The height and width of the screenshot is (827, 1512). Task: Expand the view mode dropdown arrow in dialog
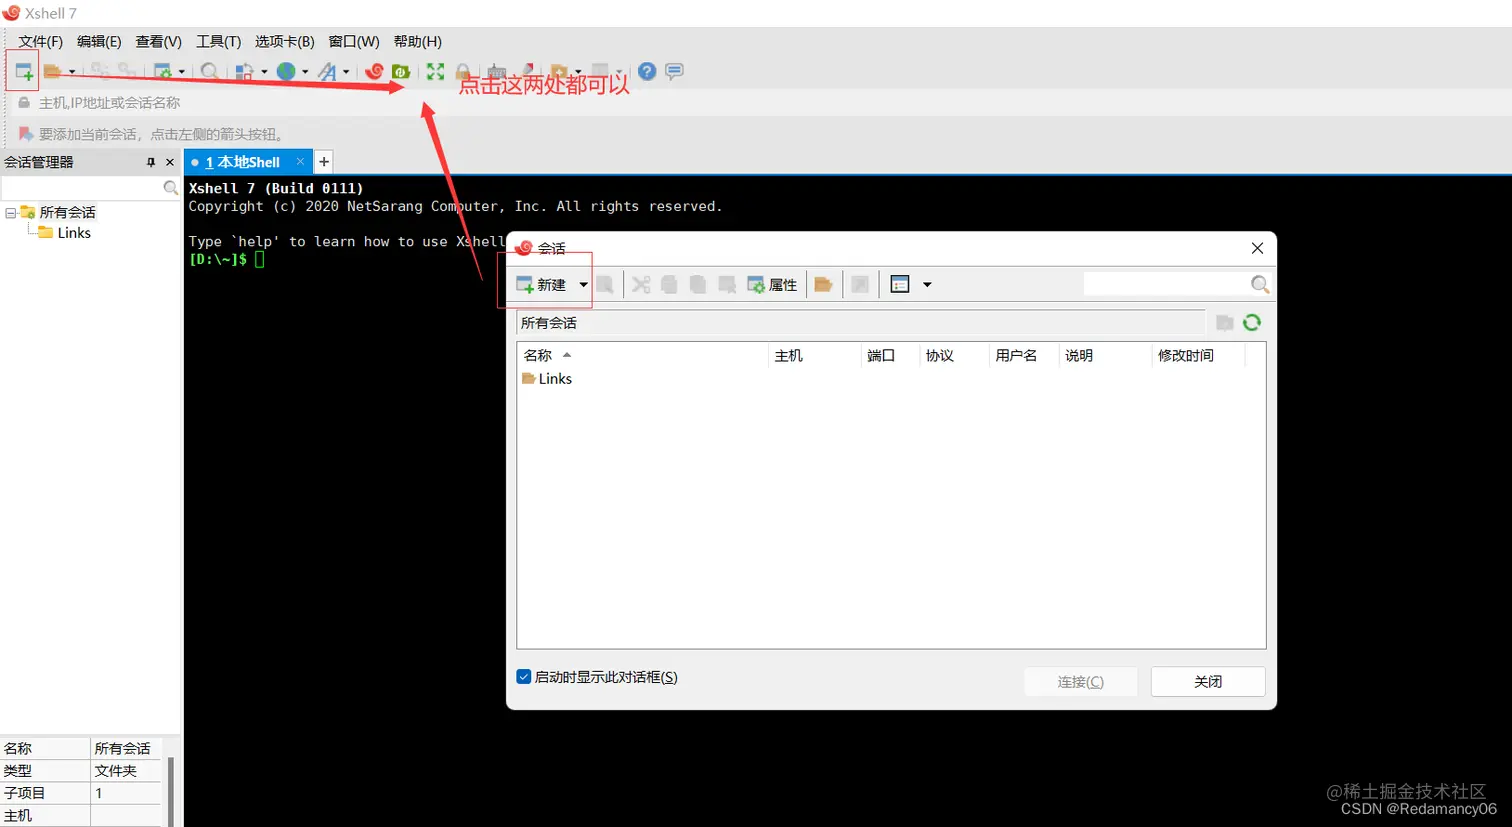(927, 285)
